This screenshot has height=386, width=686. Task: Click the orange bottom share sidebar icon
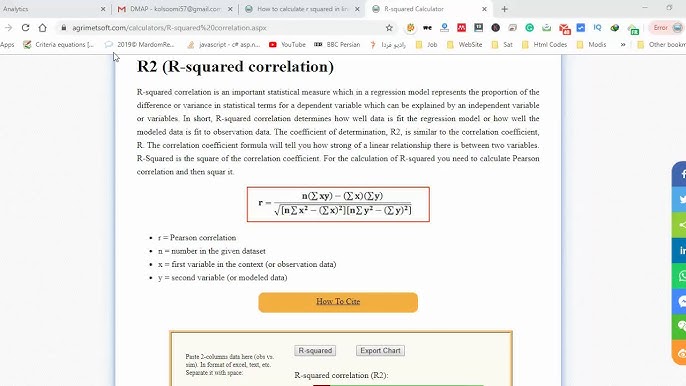tap(679, 352)
